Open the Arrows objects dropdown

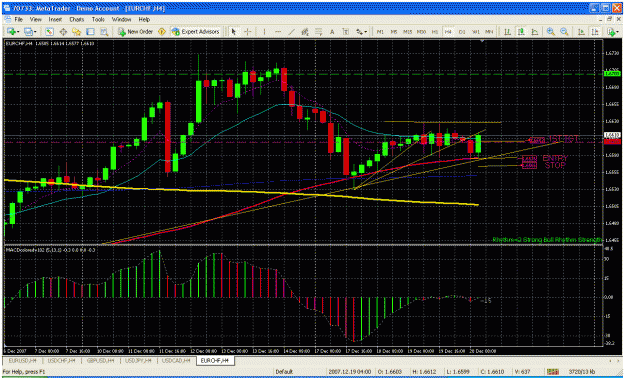(x=361, y=32)
